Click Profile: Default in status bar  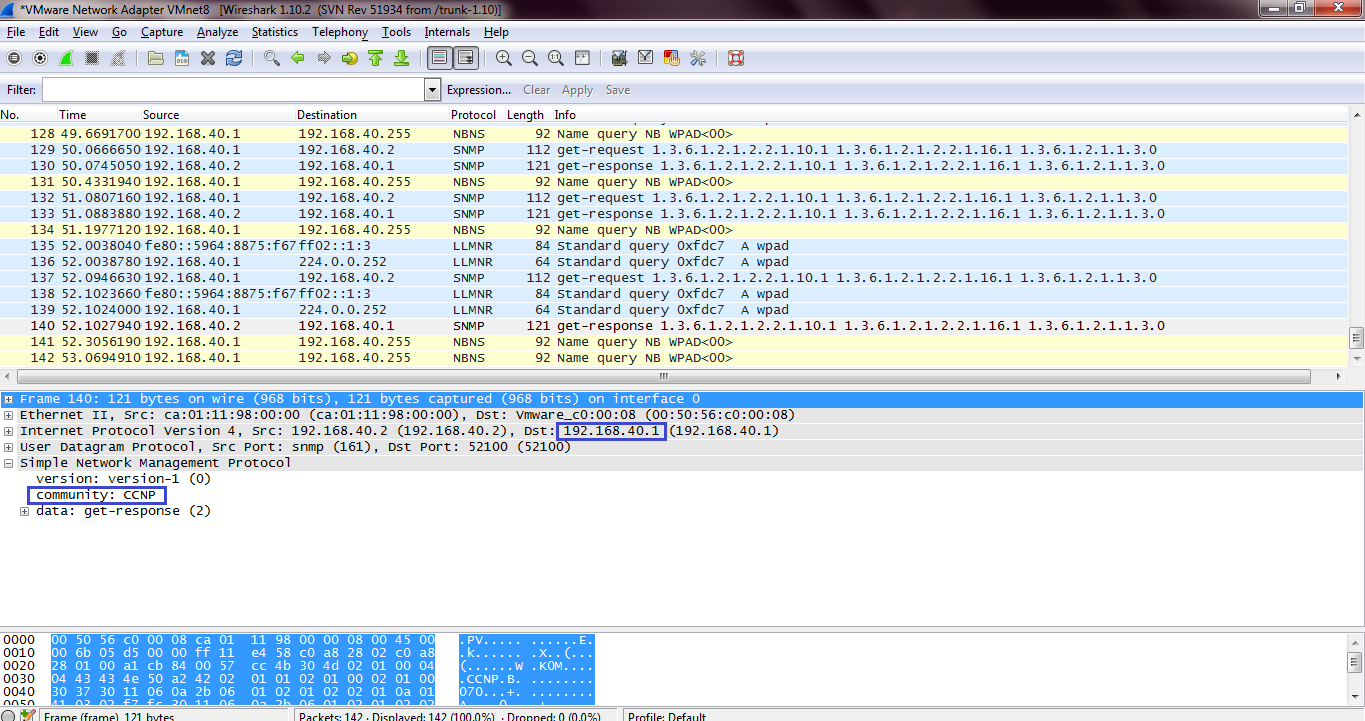667,715
